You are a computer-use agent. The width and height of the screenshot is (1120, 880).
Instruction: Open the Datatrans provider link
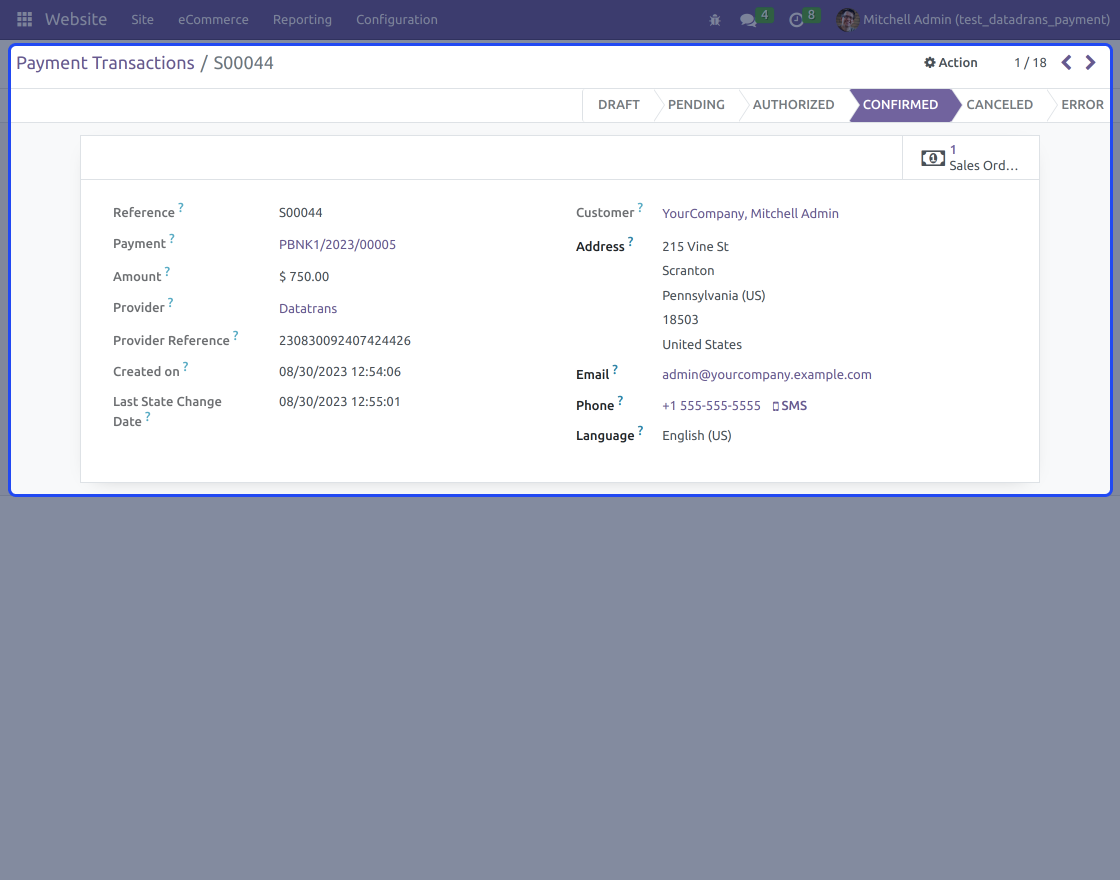tap(308, 309)
